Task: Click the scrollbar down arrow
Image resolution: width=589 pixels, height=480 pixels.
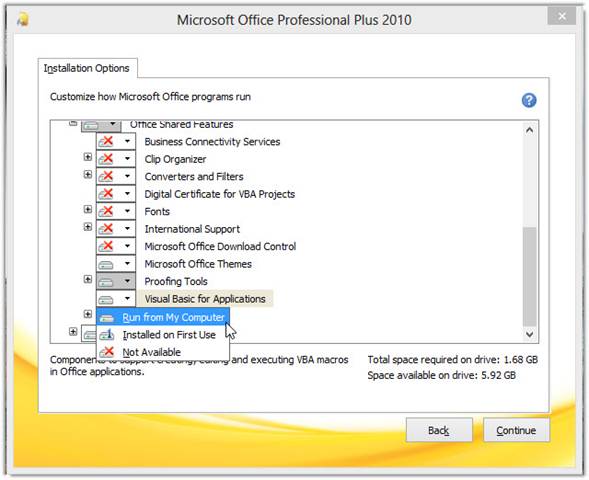Action: click(530, 334)
